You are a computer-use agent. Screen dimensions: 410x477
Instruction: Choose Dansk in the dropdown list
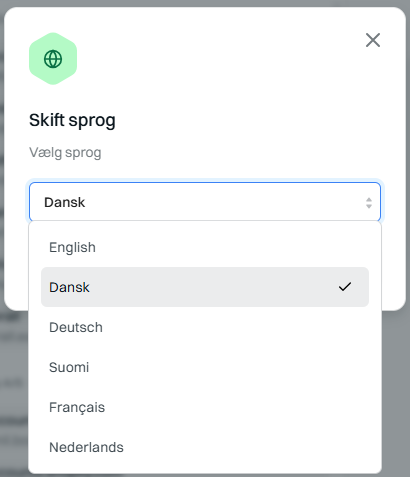pyautogui.click(x=205, y=287)
